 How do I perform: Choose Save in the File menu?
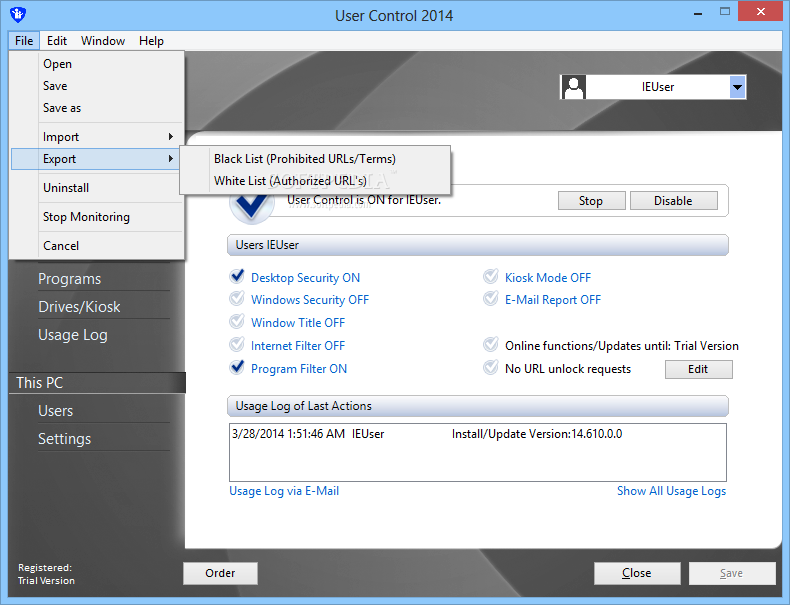pos(97,86)
